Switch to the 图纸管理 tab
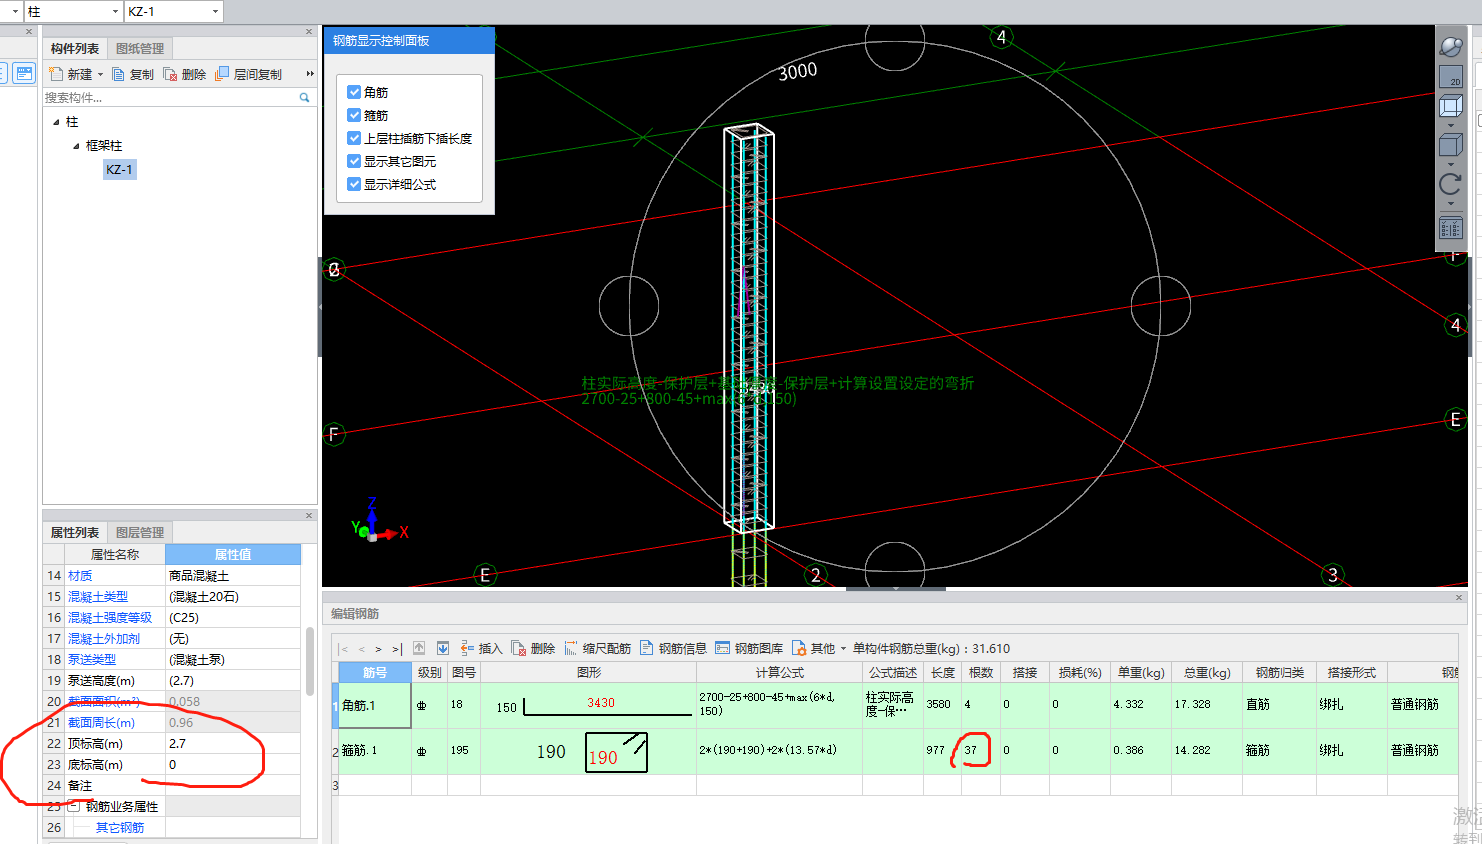Image resolution: width=1482 pixels, height=844 pixels. [x=140, y=48]
